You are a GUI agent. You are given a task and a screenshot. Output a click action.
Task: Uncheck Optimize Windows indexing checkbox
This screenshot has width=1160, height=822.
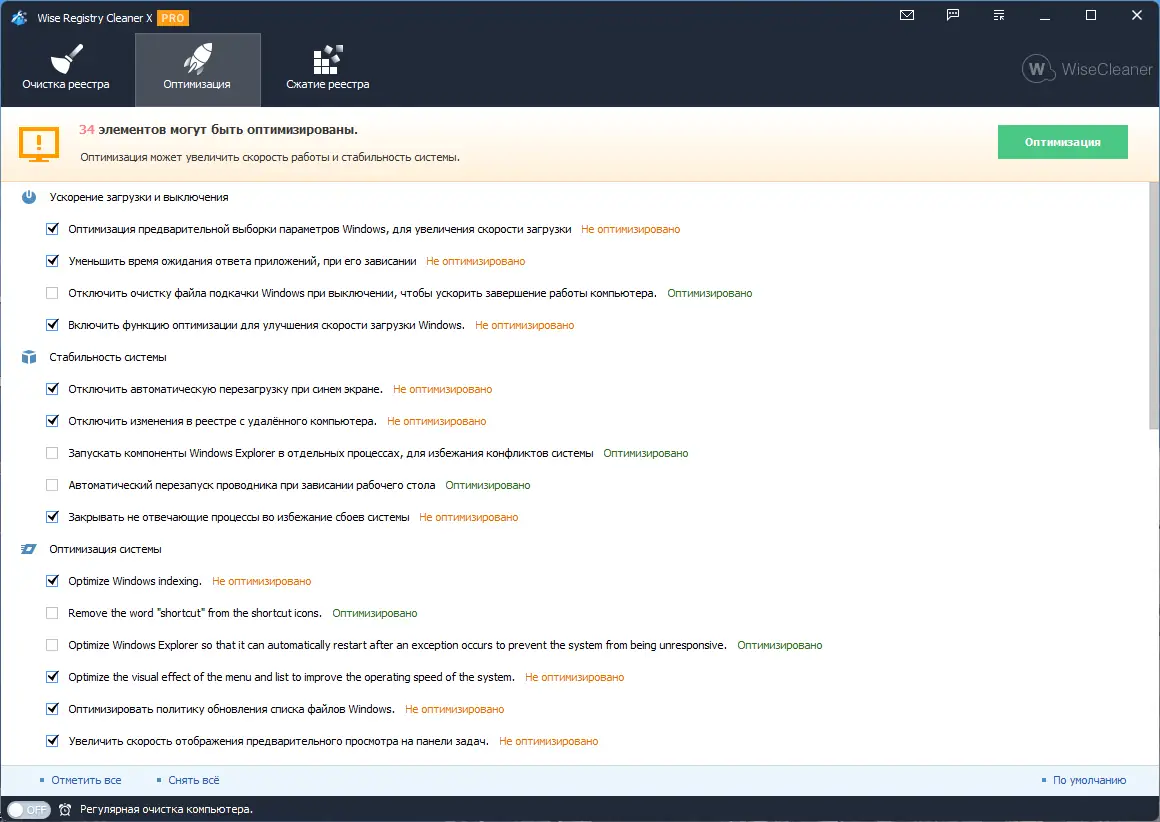53,581
